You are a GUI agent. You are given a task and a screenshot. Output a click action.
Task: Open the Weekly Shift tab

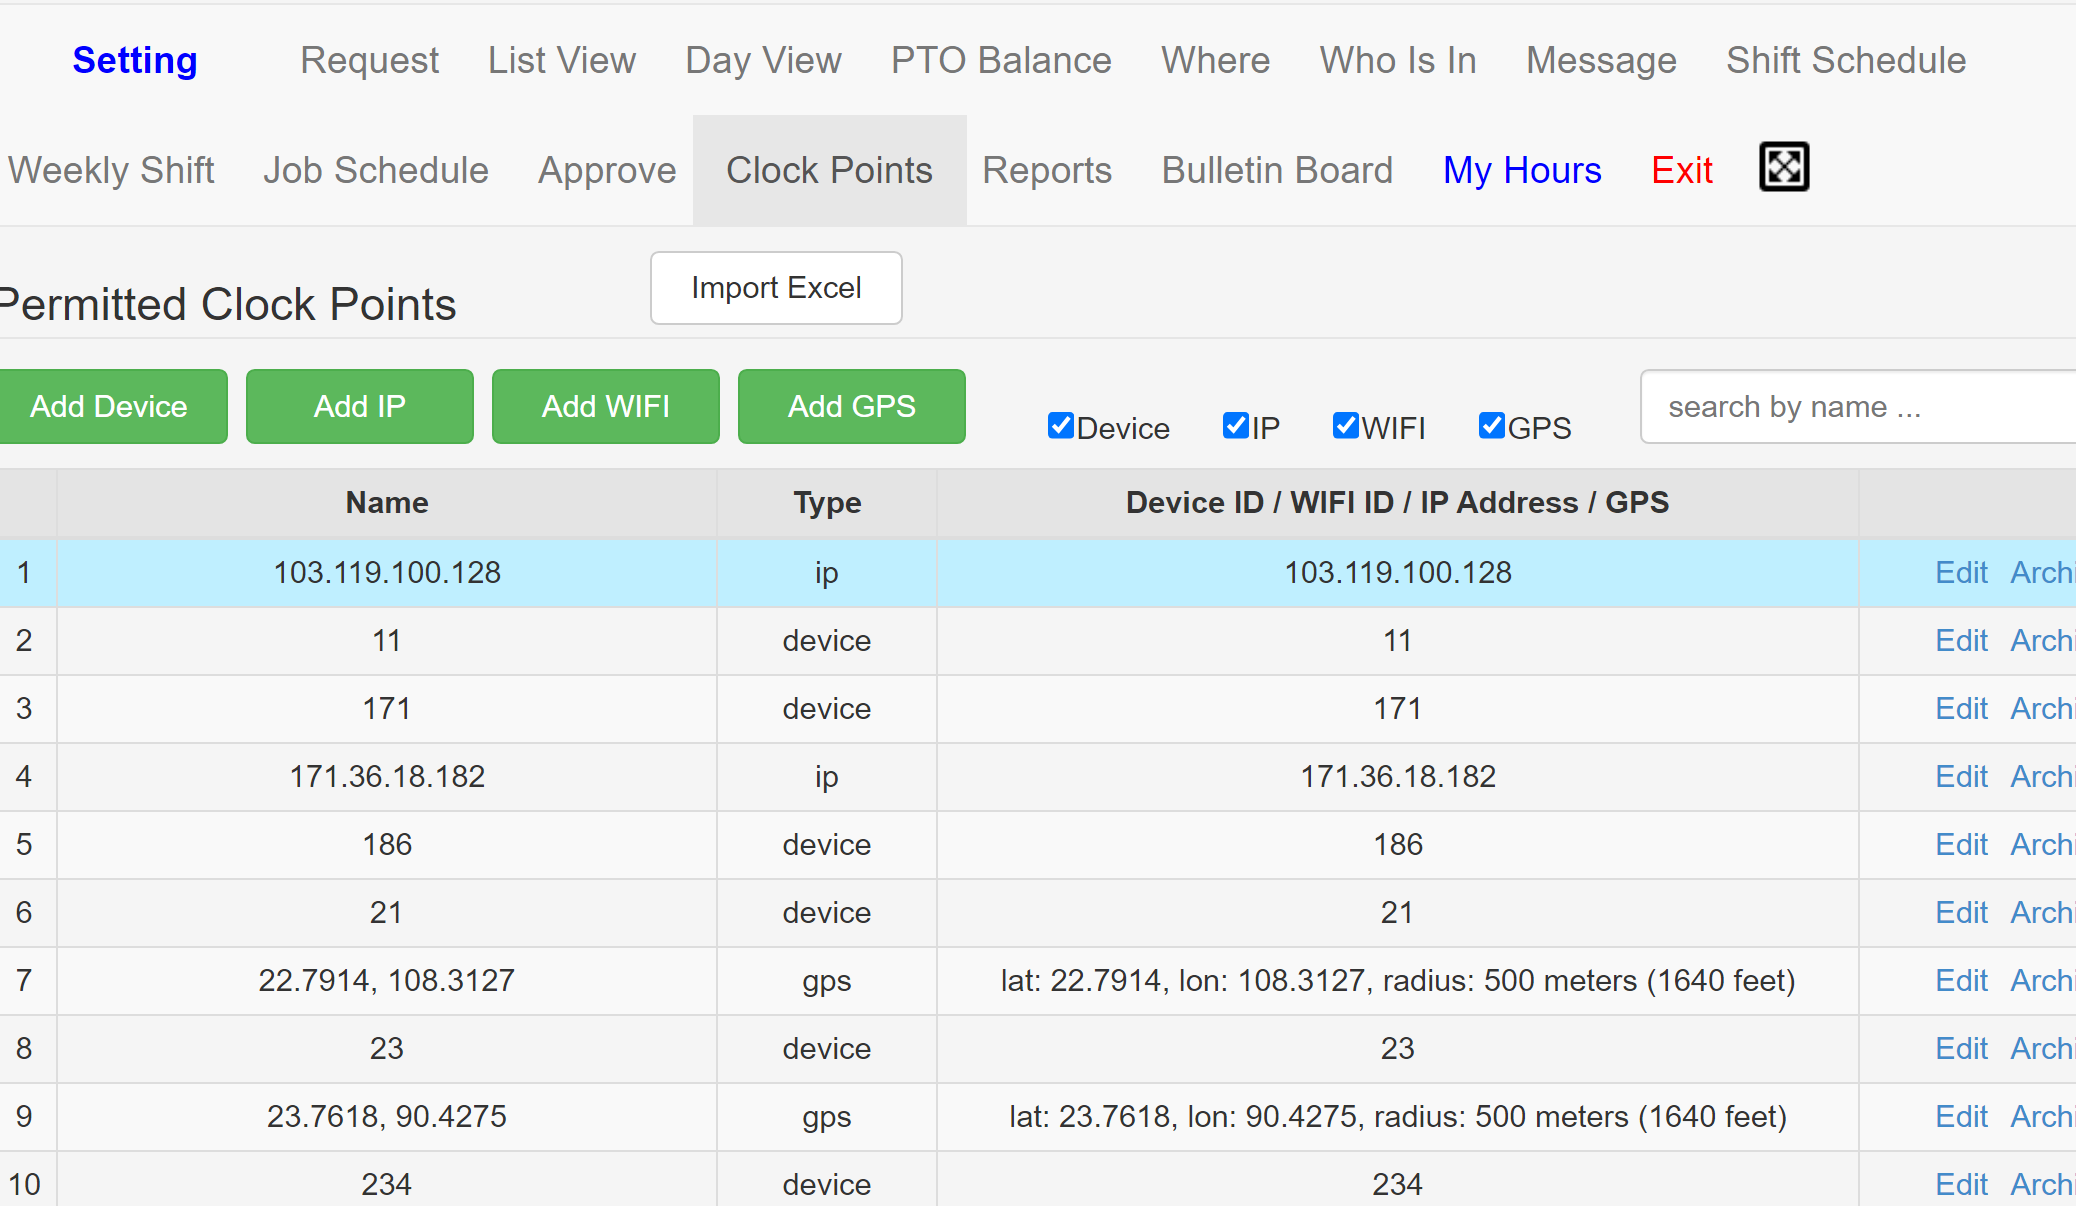tap(111, 170)
